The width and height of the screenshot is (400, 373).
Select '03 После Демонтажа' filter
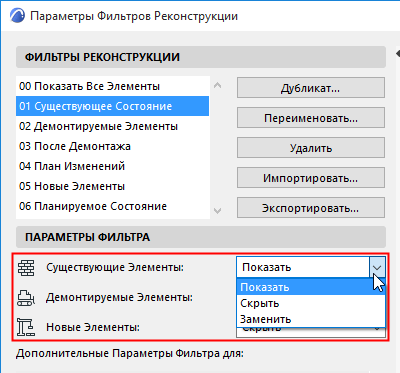pyautogui.click(x=113, y=146)
